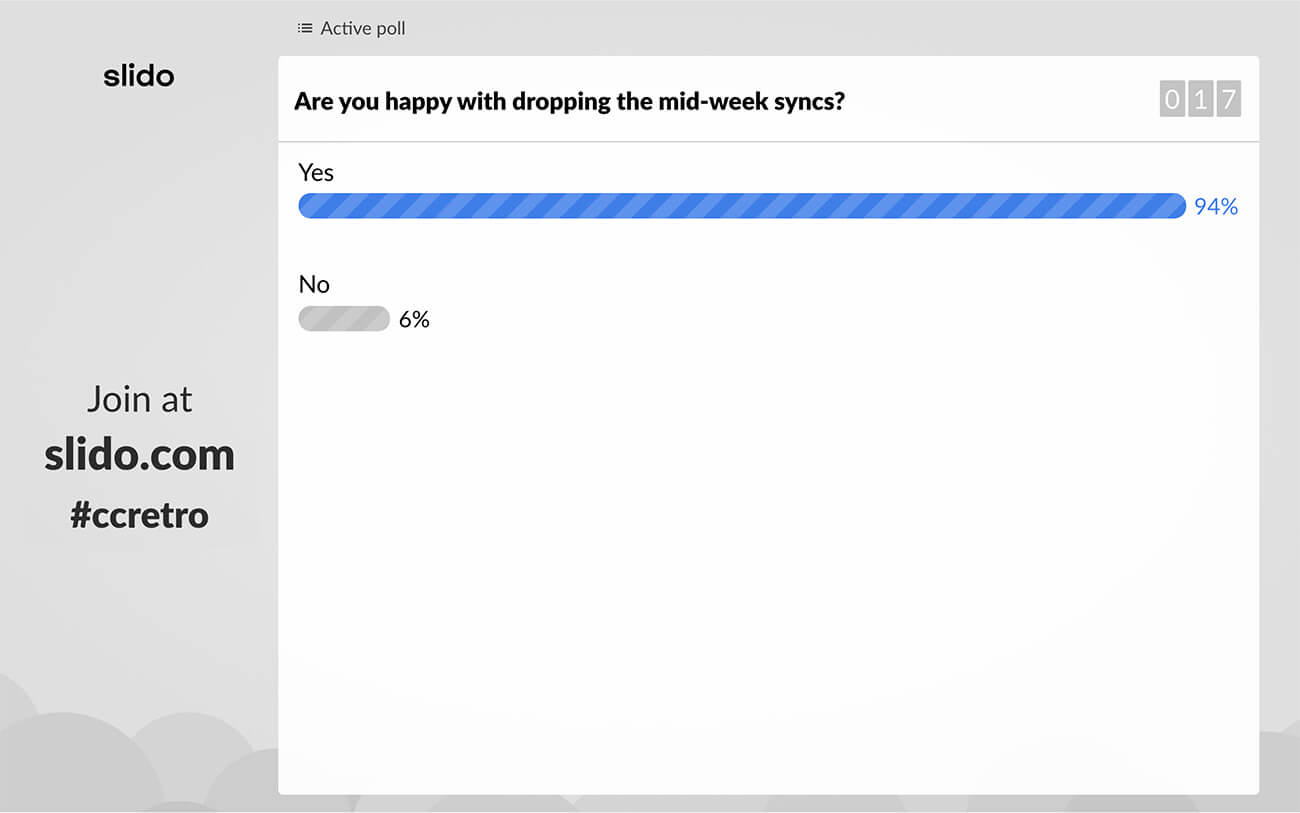The height and width of the screenshot is (813, 1300).
Task: Click the gray striped No result bar
Action: click(x=344, y=319)
